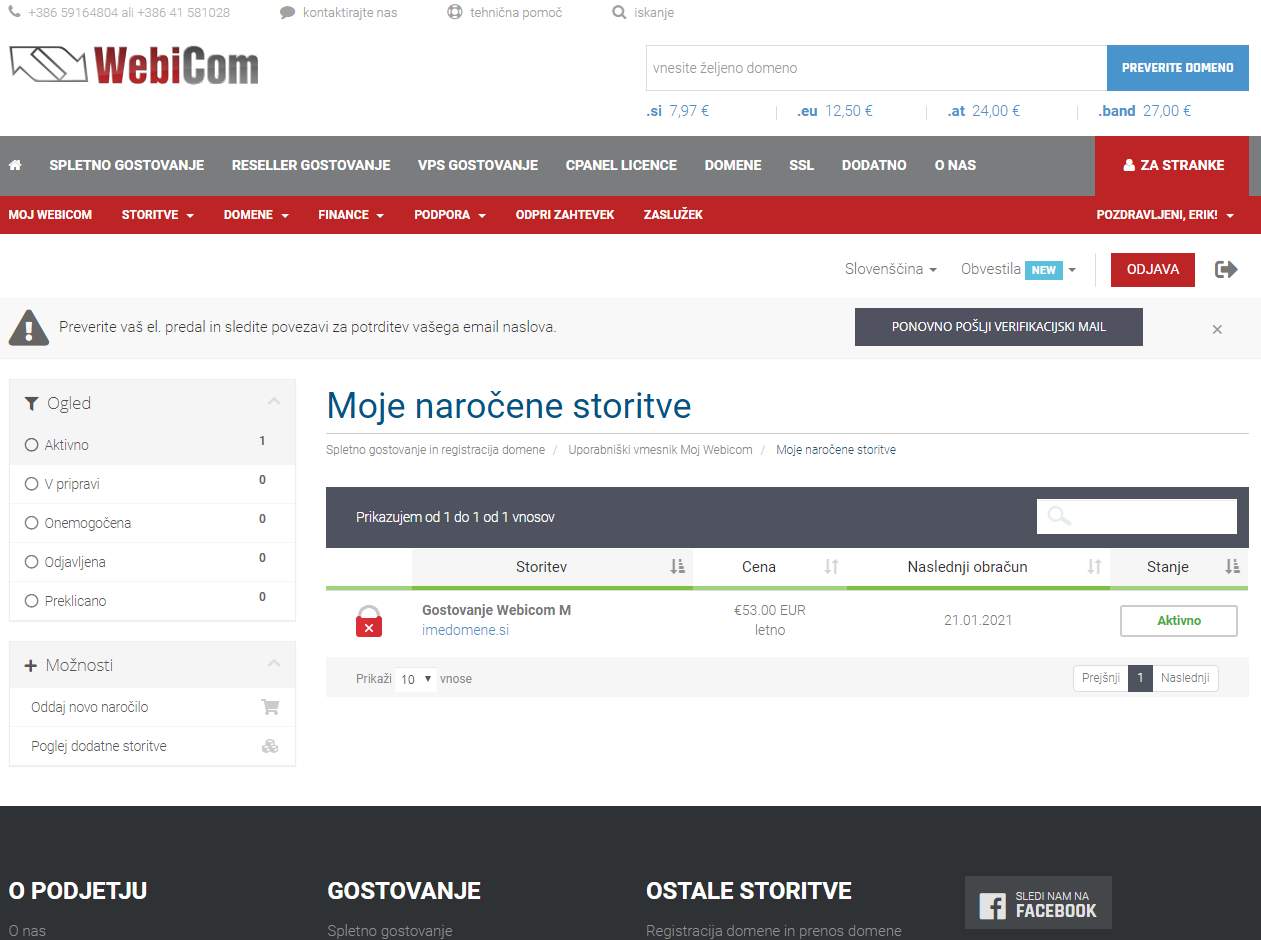Open SSL menu item

point(802,165)
